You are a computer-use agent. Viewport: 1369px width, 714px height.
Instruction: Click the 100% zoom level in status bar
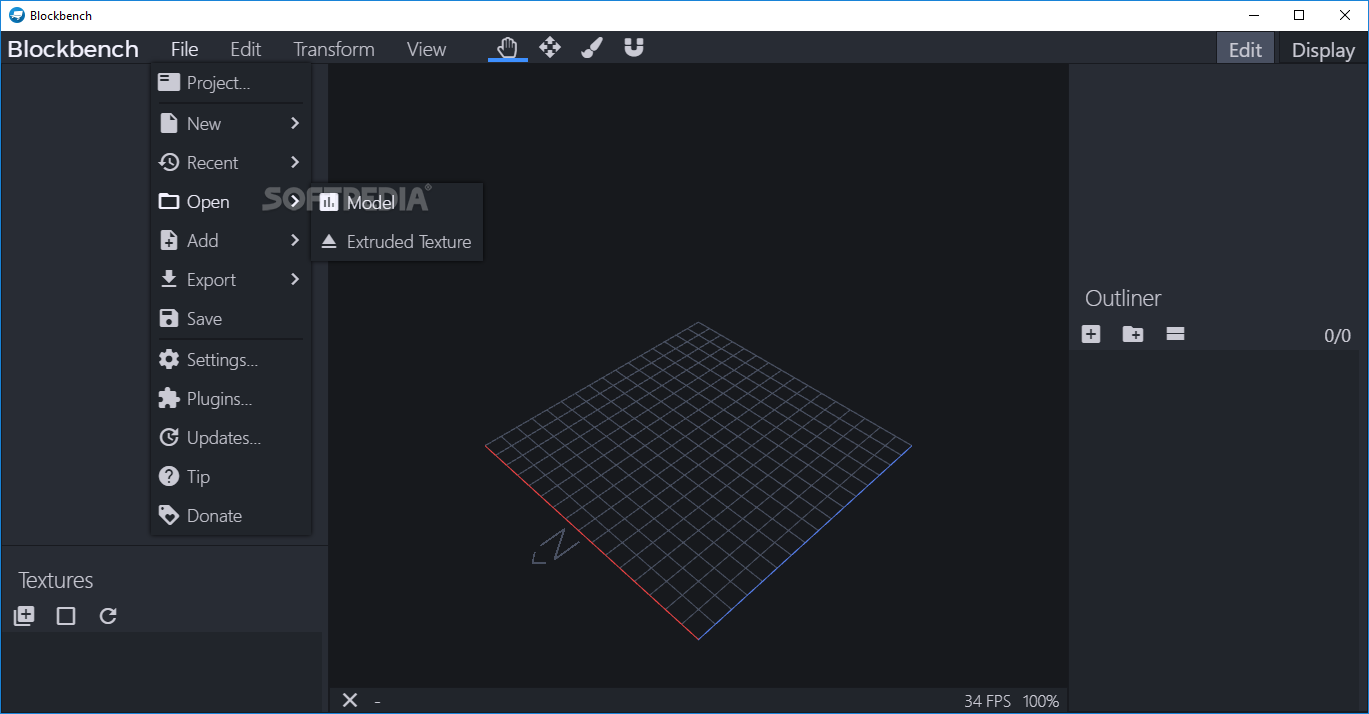[x=1041, y=701]
